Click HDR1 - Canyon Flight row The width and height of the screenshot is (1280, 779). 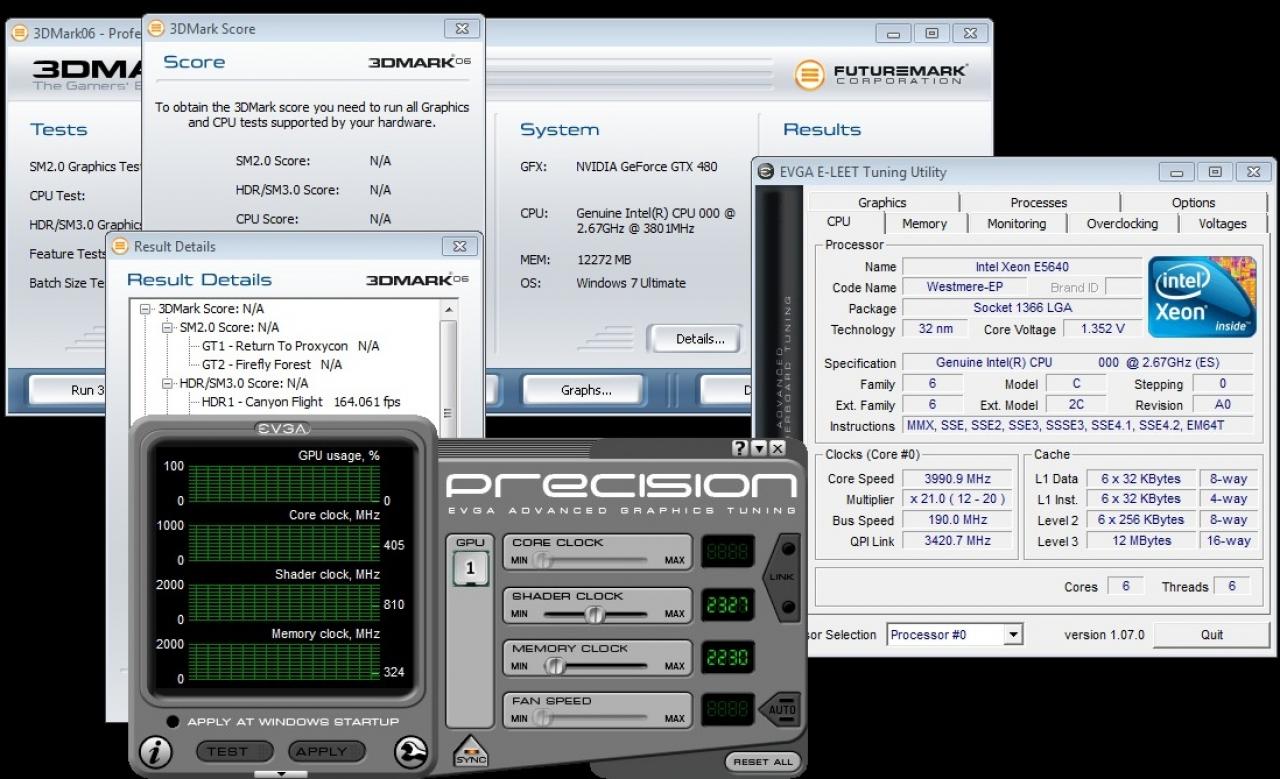tap(301, 402)
